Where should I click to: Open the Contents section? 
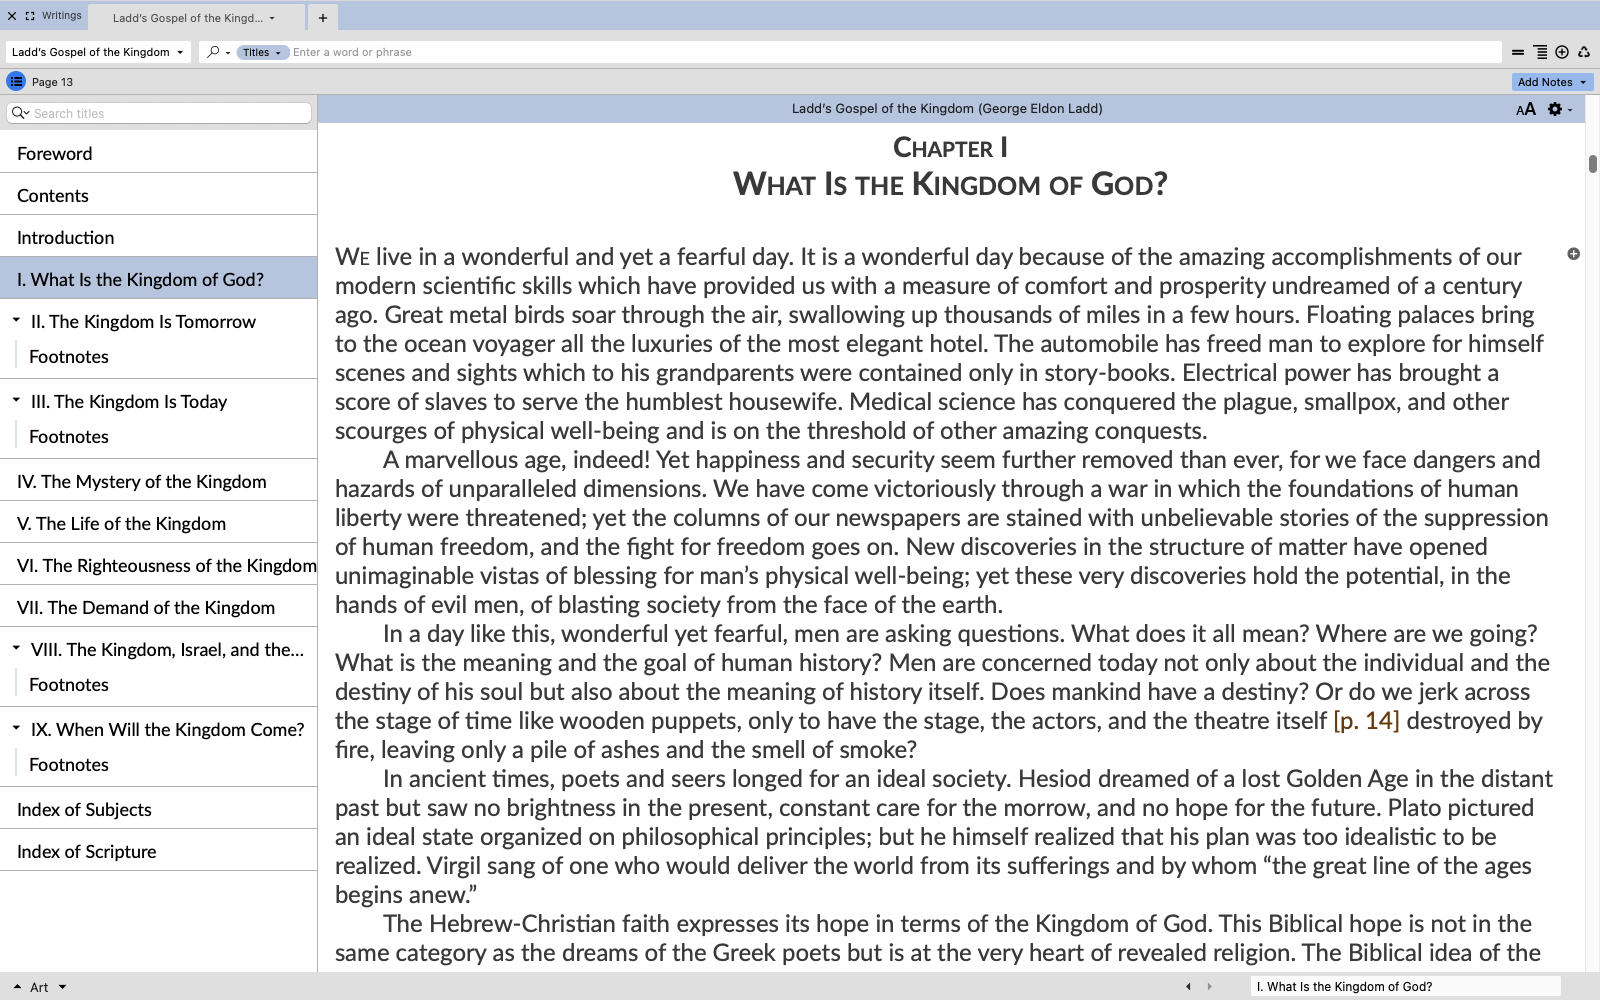(159, 196)
